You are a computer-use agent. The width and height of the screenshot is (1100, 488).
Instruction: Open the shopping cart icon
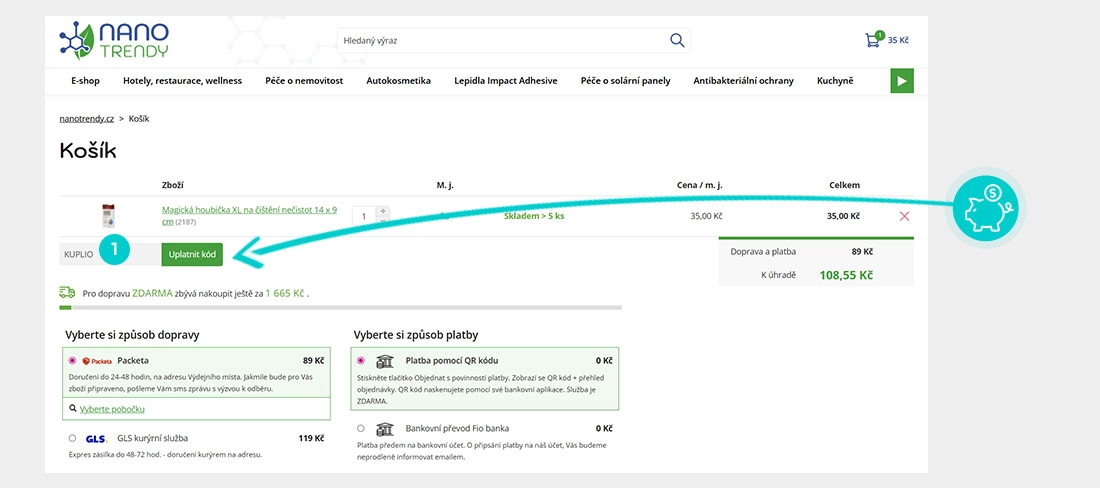coord(873,39)
